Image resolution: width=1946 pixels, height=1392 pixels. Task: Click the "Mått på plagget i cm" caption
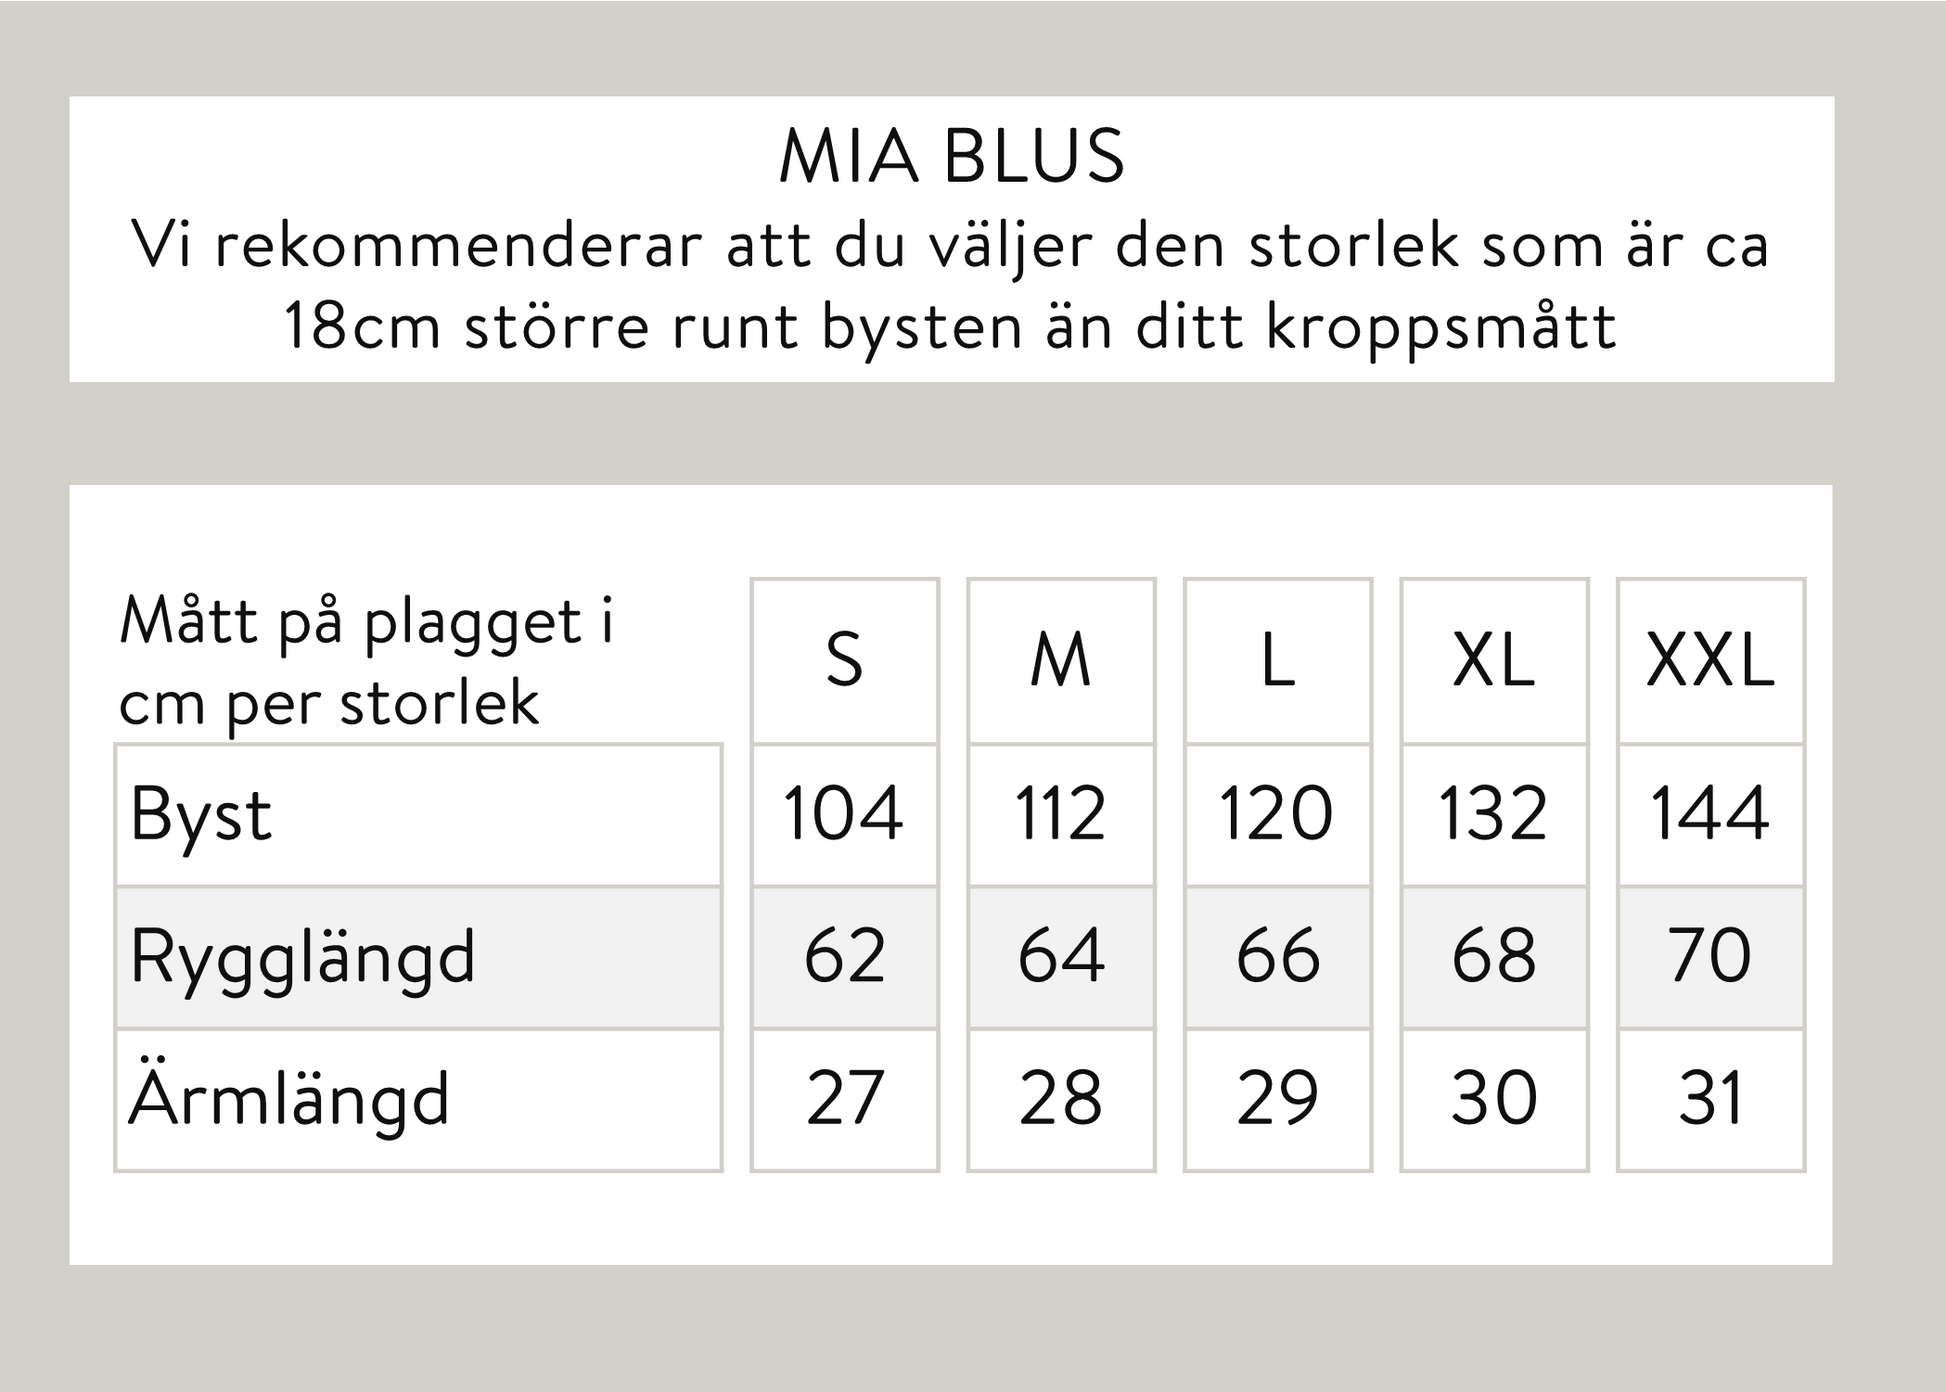tap(366, 661)
